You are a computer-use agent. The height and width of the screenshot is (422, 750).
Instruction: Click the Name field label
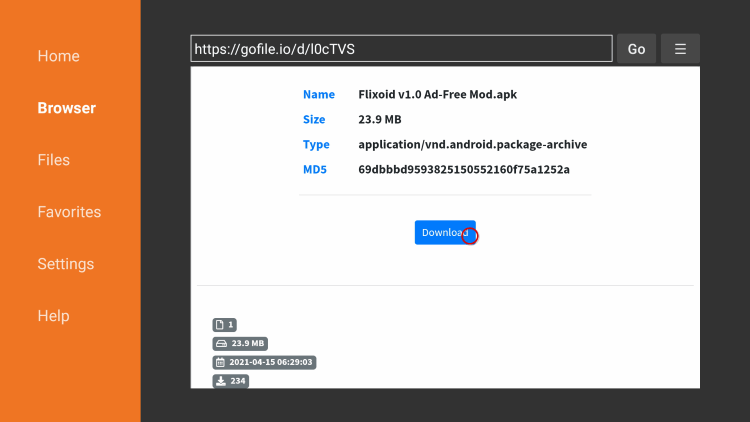coord(319,94)
